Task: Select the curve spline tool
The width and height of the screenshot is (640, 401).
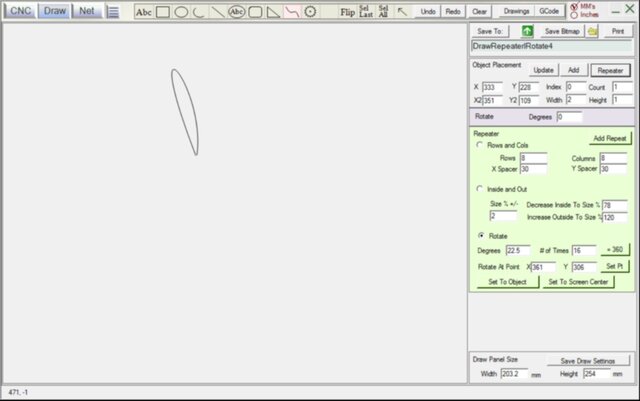Action: [x=292, y=12]
